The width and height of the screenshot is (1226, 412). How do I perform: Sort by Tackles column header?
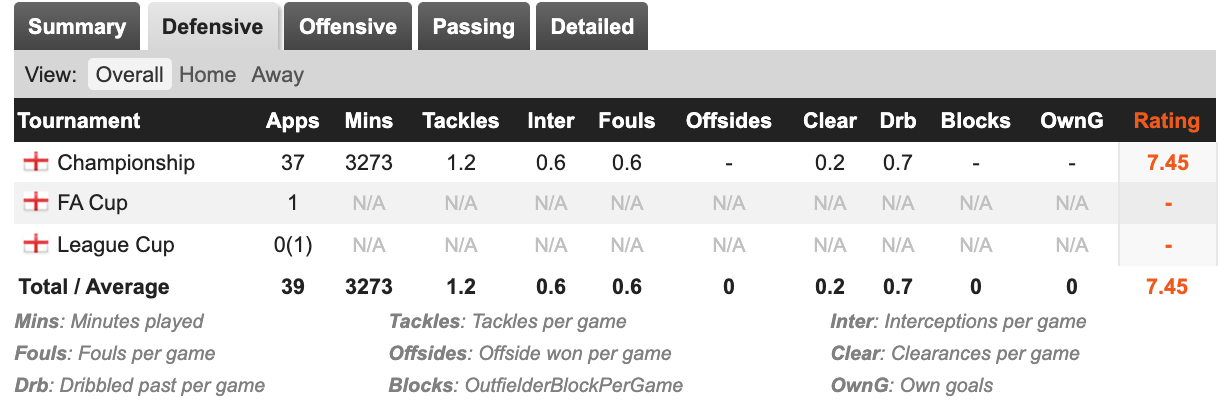point(460,121)
